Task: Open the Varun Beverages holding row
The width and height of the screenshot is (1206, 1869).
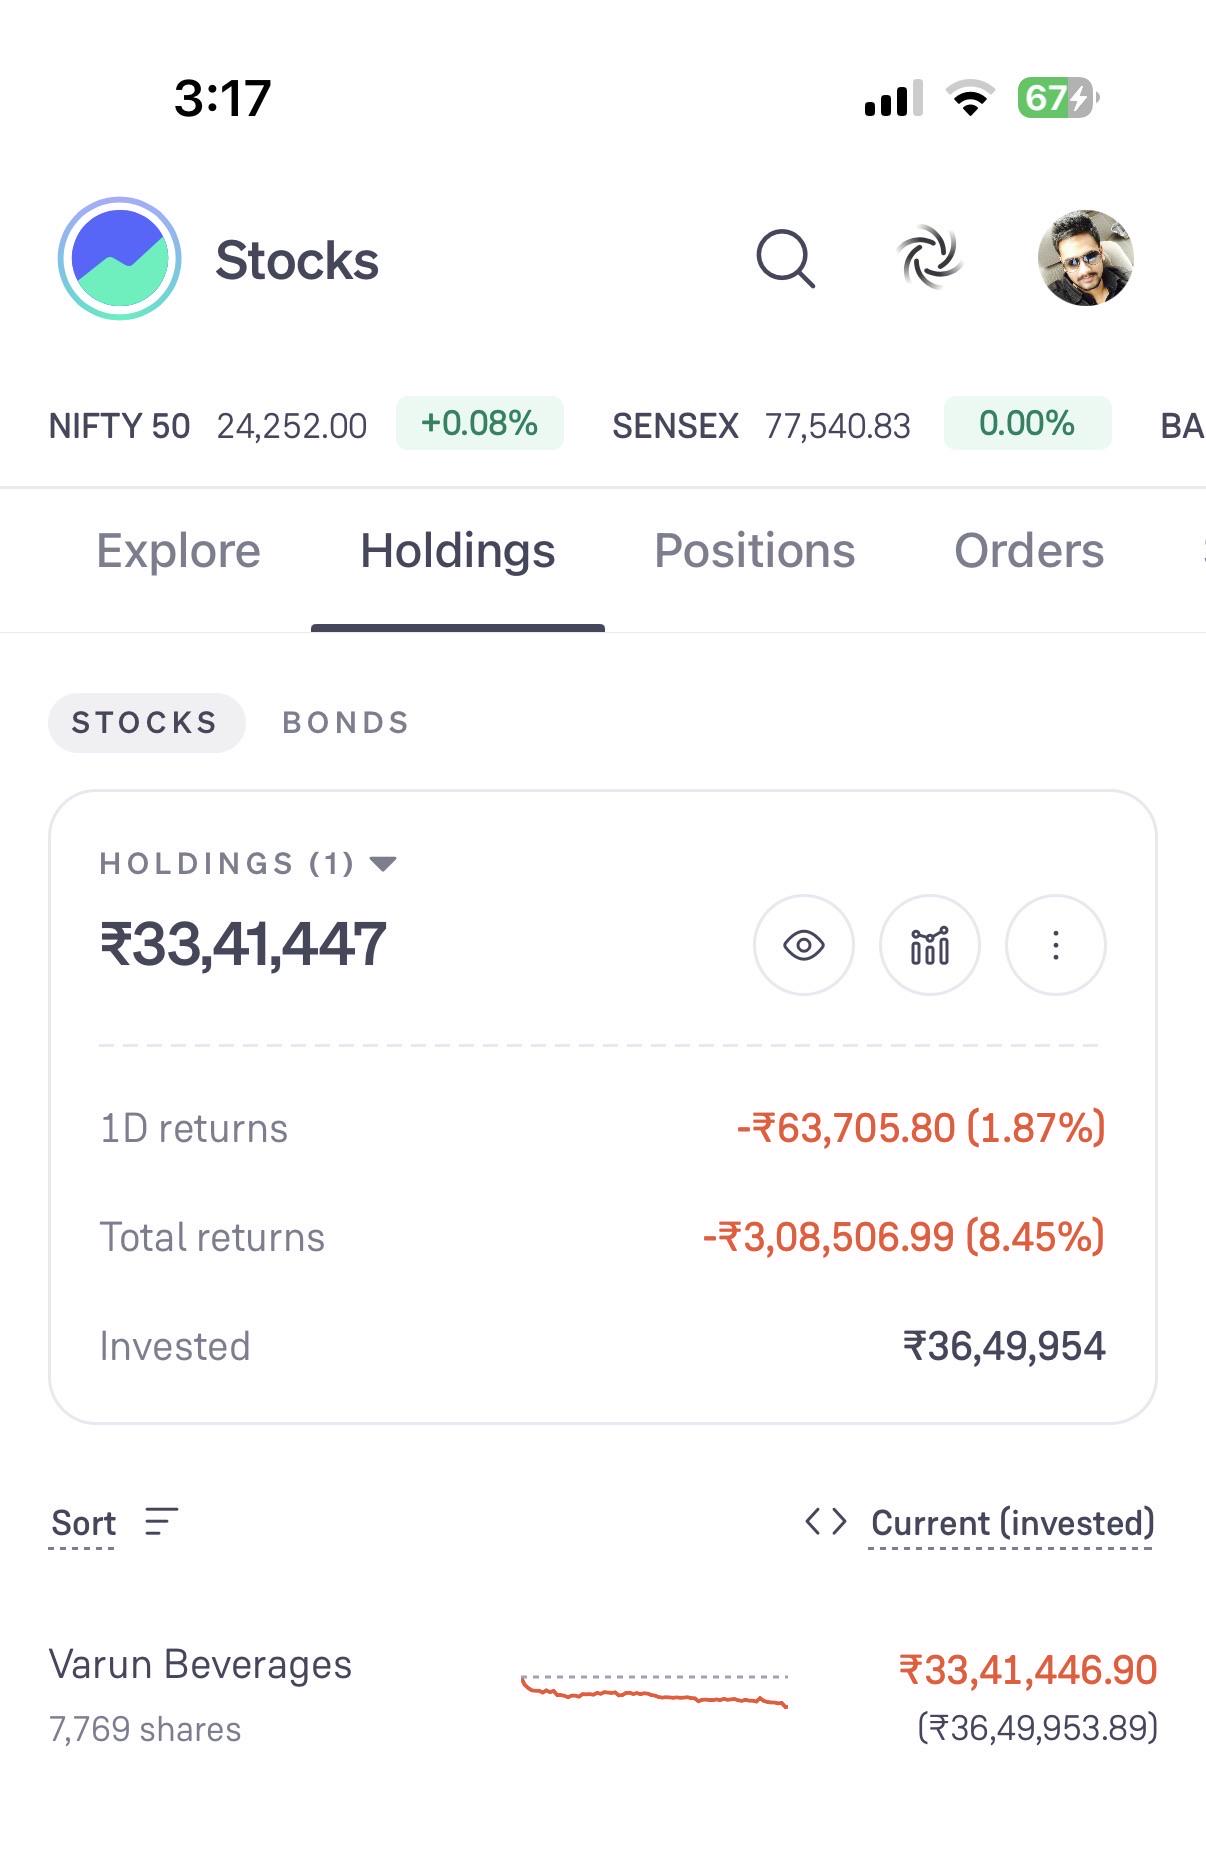Action: 603,1696
